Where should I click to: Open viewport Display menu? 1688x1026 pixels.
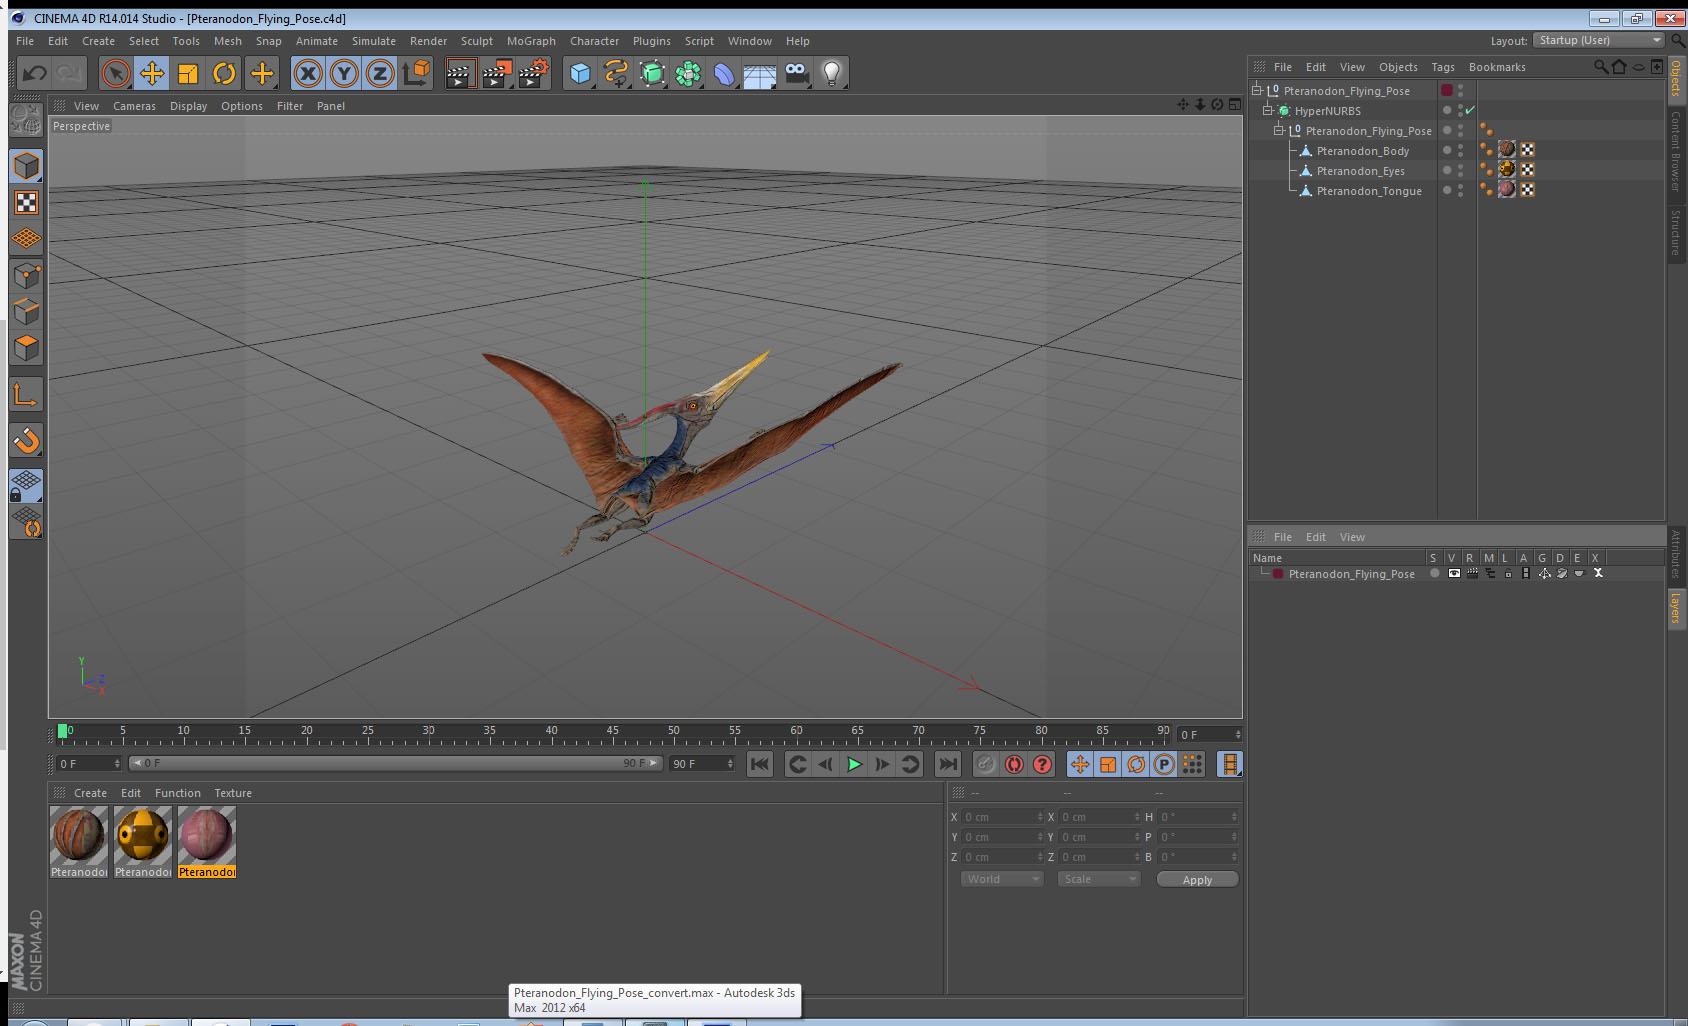(188, 106)
